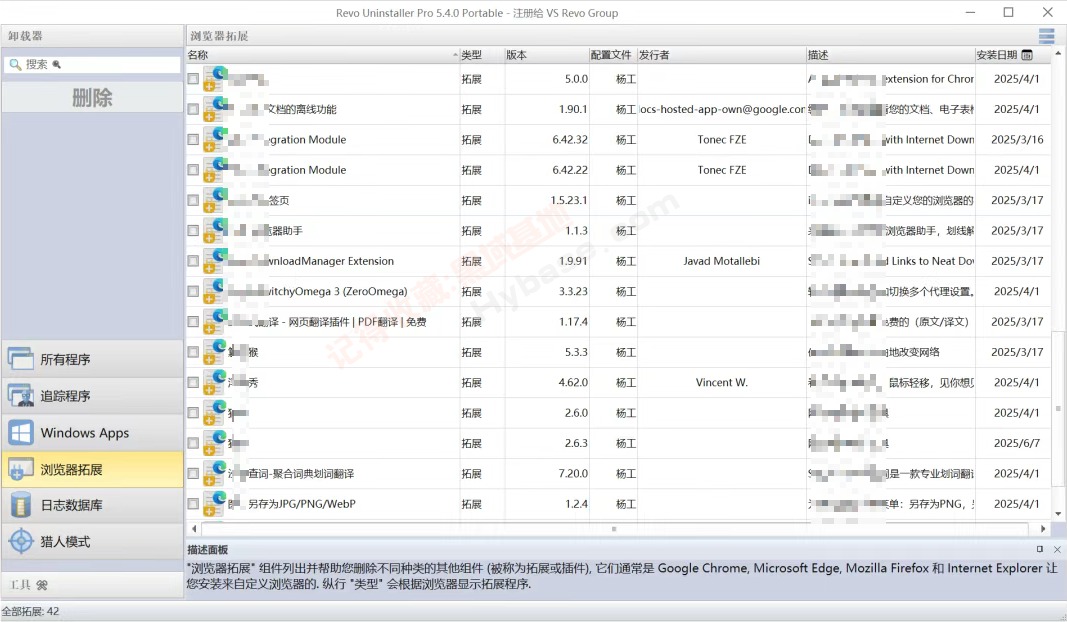Click the 全部拓展: 42 status bar text

click(x=31, y=611)
